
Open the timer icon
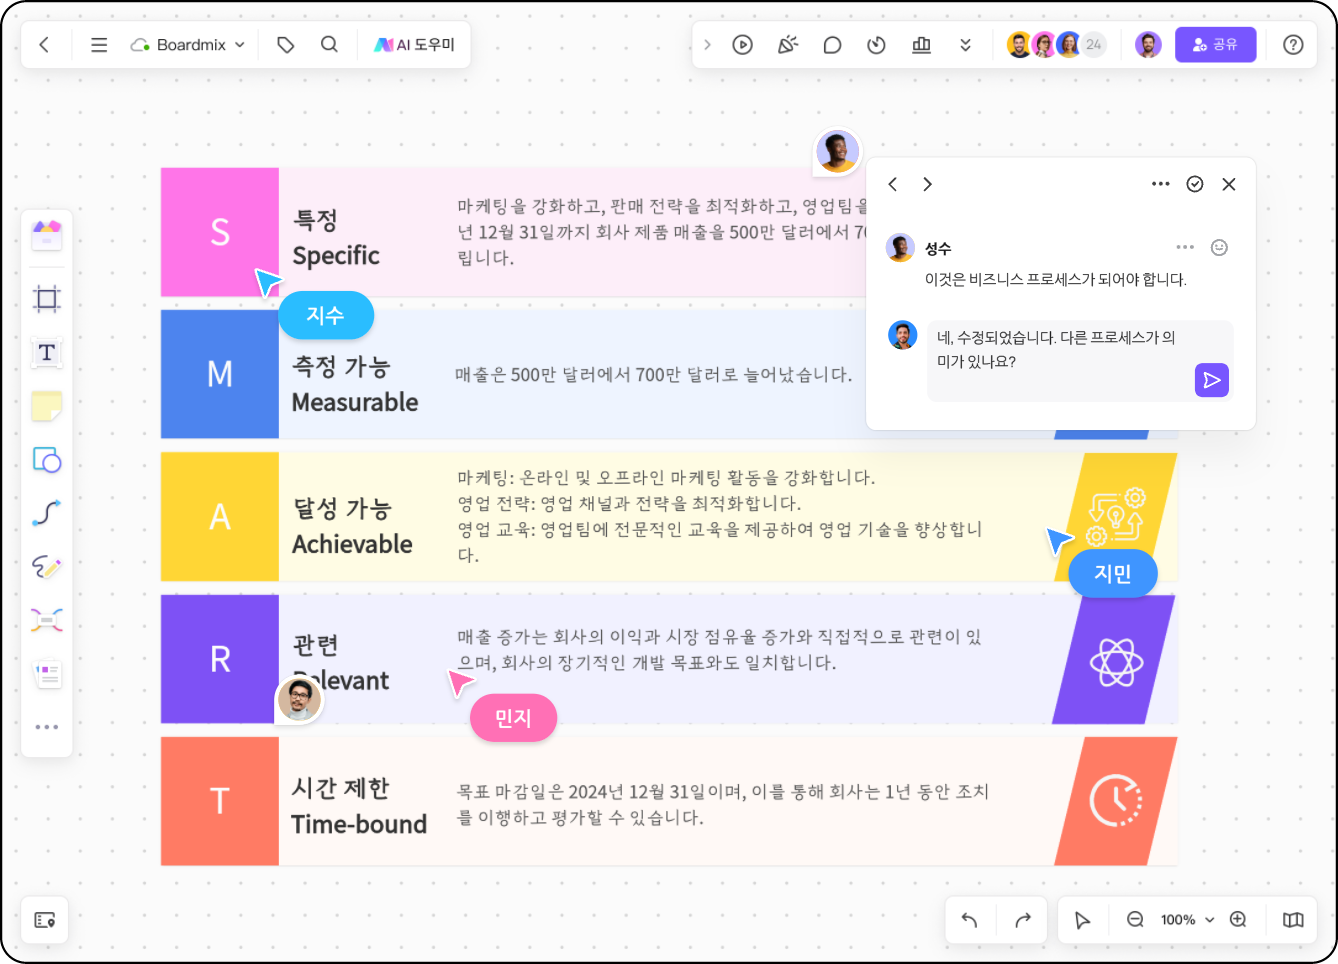coord(877,45)
